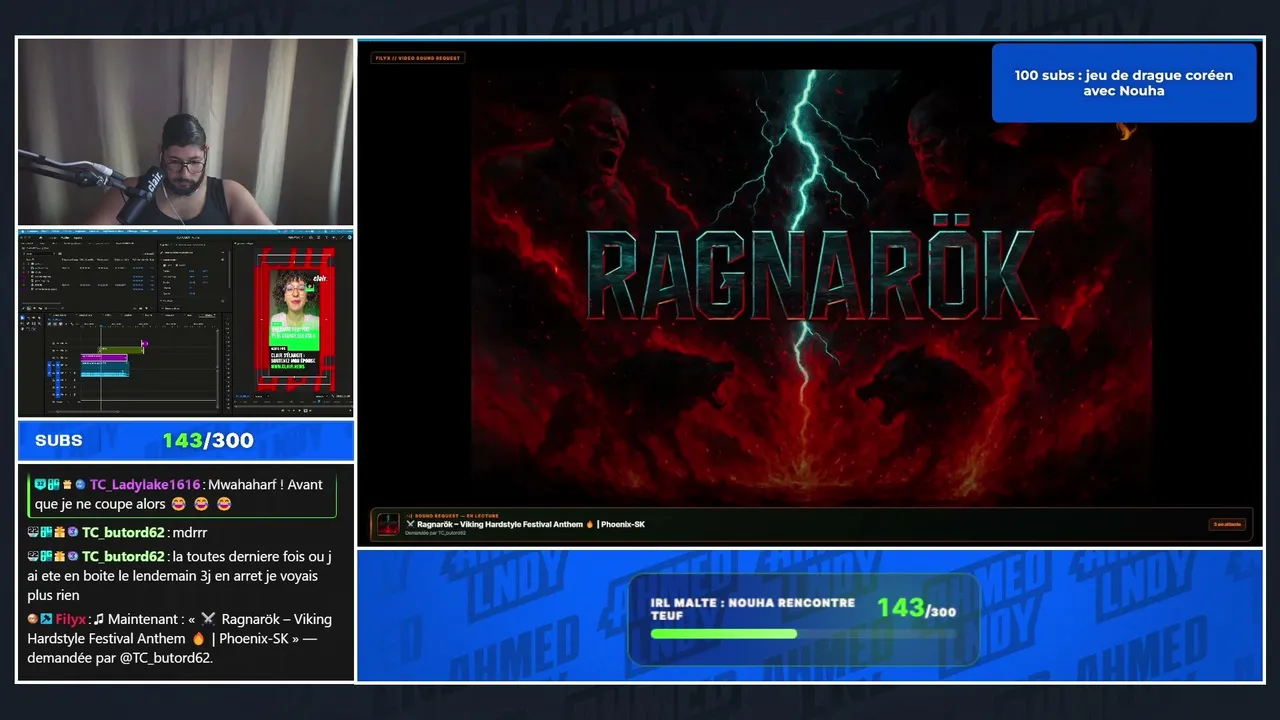The height and width of the screenshot is (720, 1280).
Task: Click the 'Demandée par TC_butord62' line in the song bar
Action: coord(436,533)
